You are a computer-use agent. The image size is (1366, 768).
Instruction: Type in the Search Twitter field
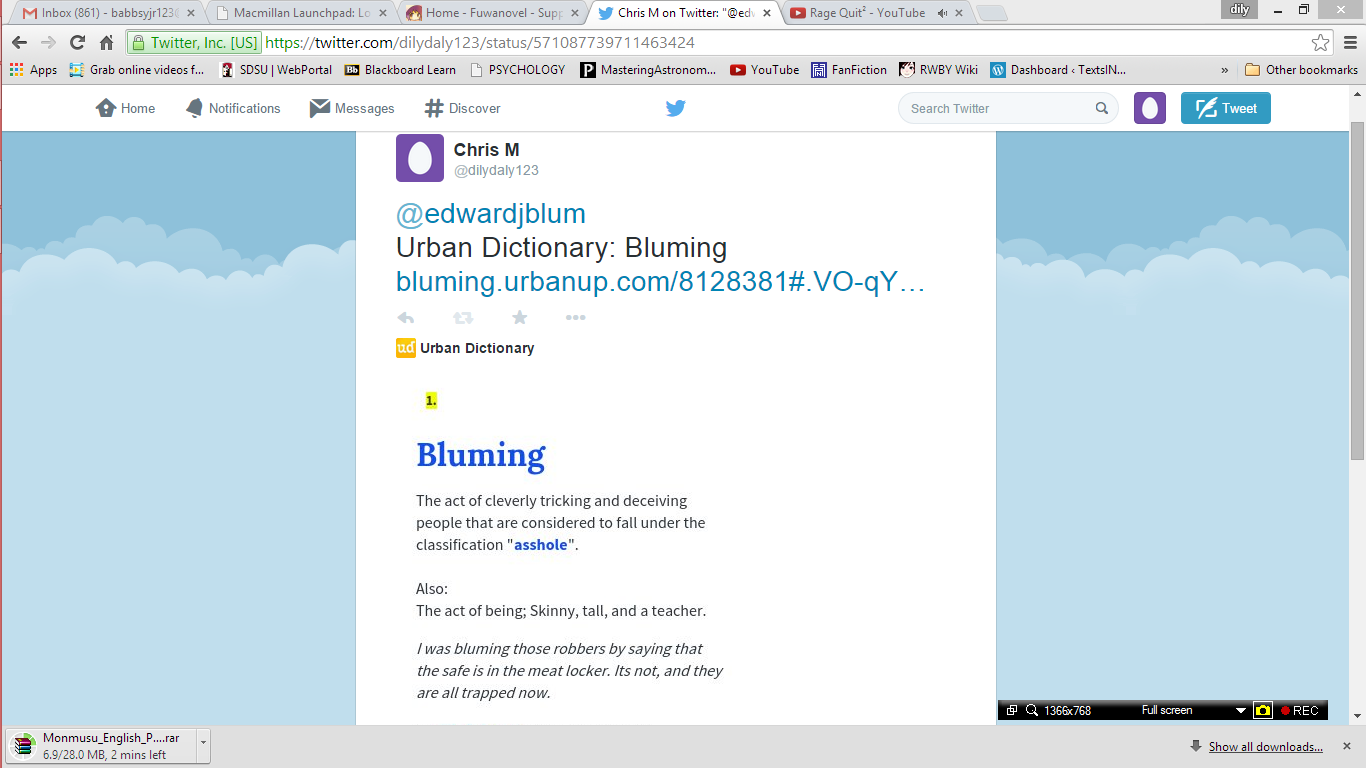point(995,108)
